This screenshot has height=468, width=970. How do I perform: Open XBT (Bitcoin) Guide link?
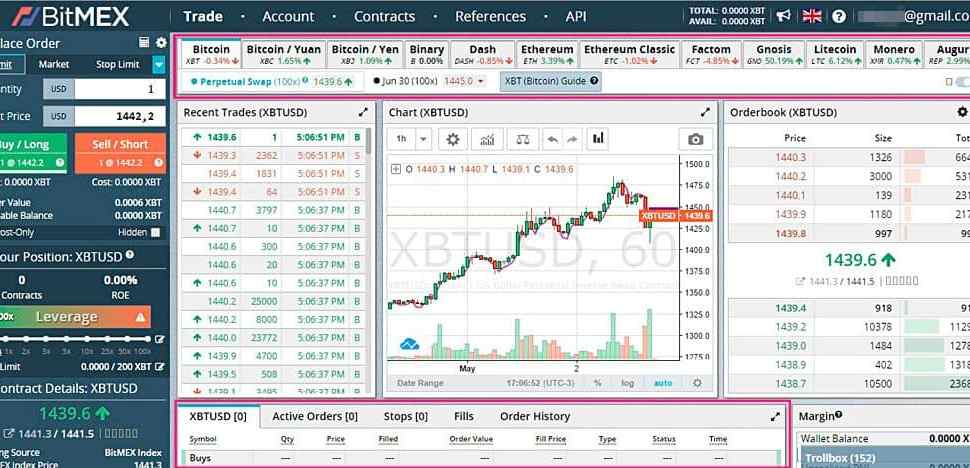551,81
